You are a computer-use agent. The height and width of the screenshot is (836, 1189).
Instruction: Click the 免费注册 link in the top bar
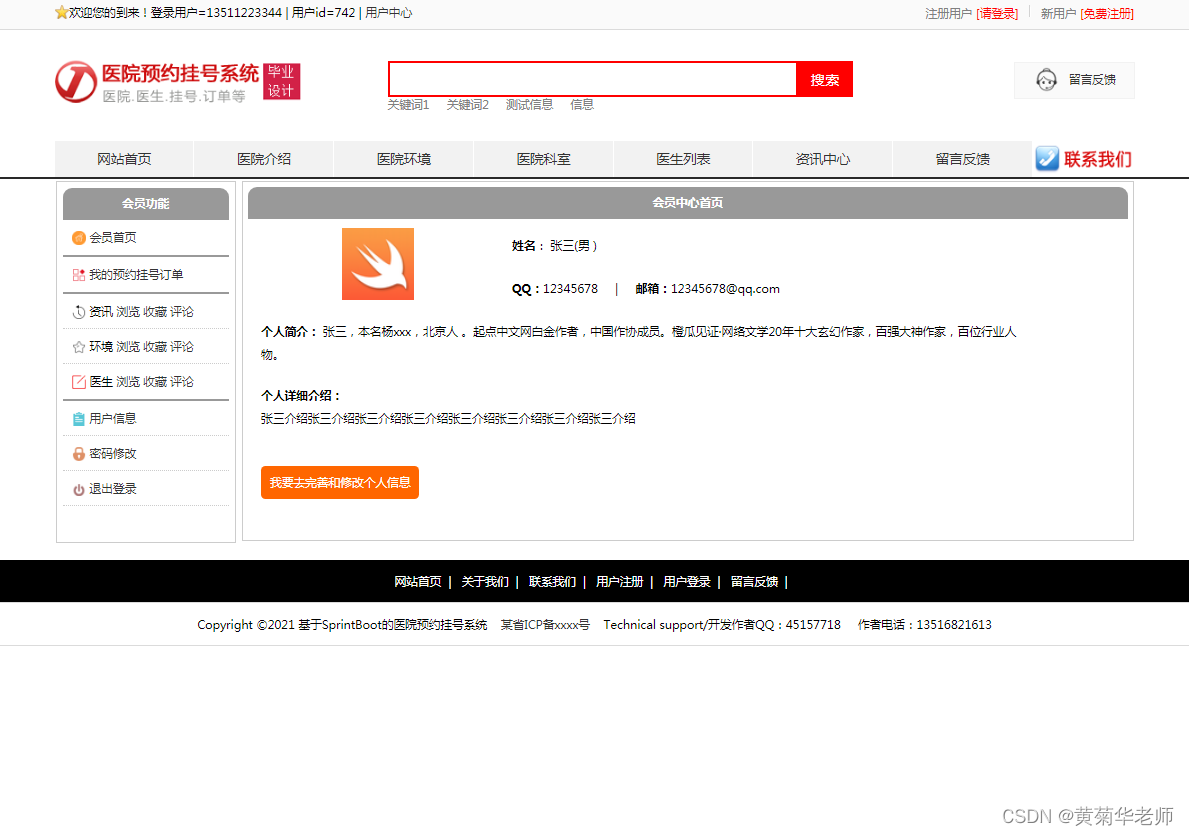click(1107, 14)
